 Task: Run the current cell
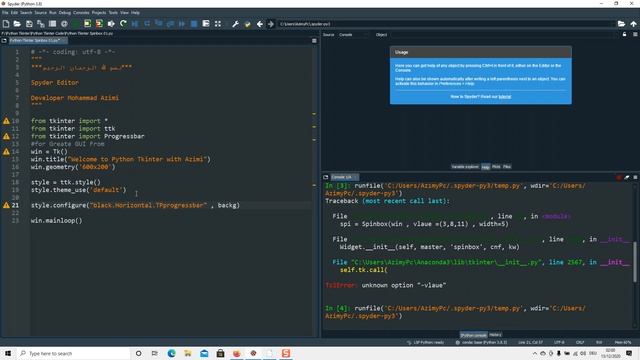(88, 24)
